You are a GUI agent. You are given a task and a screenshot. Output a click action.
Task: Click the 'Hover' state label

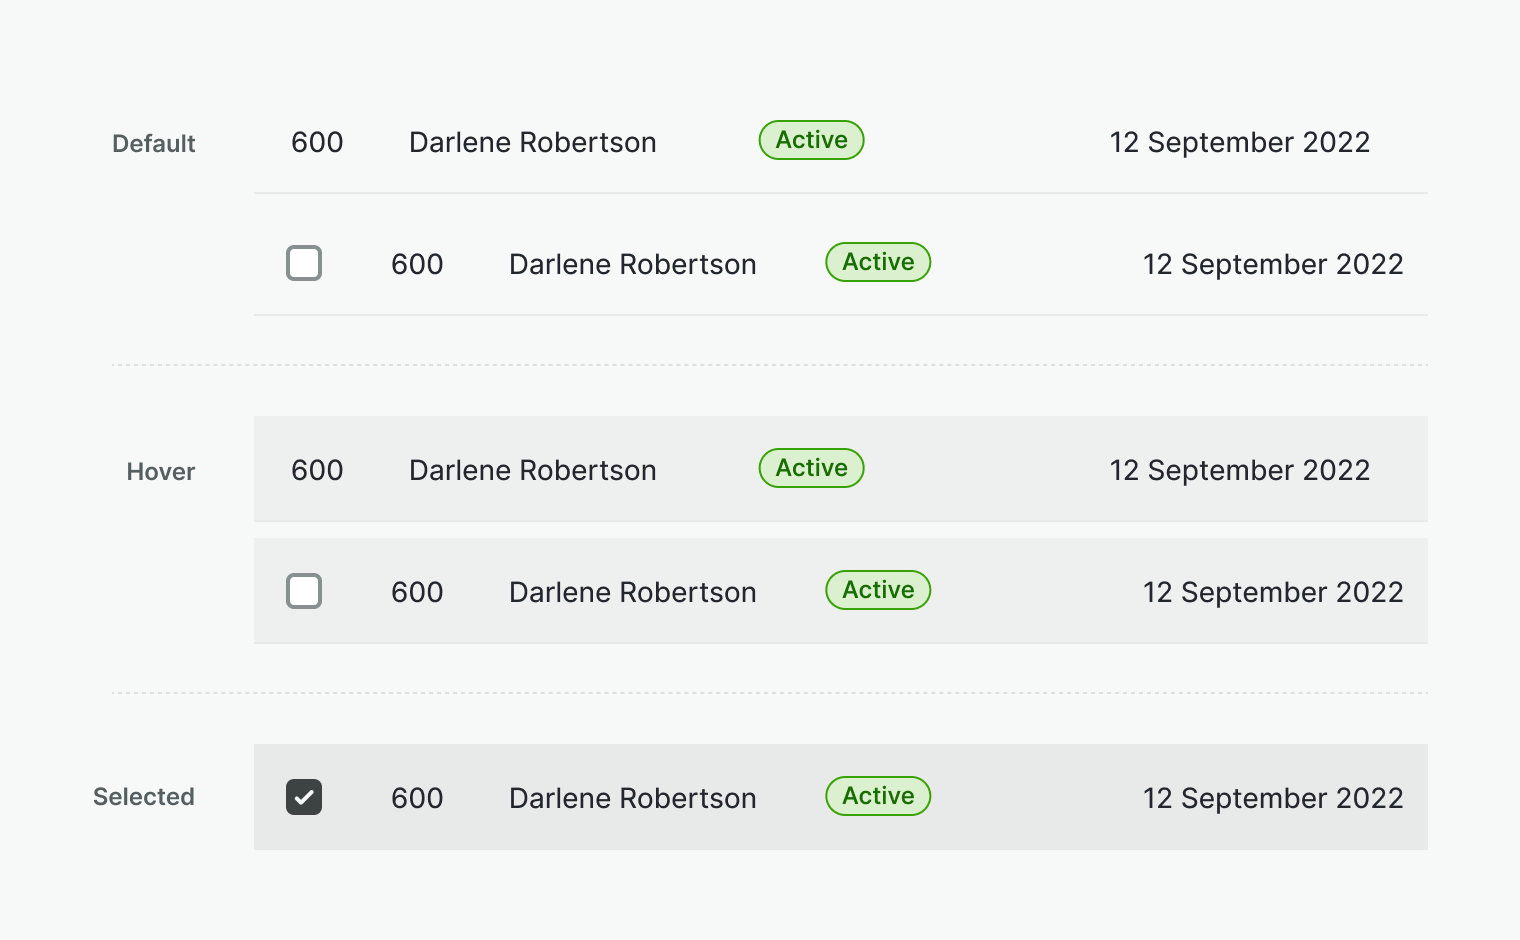click(161, 472)
